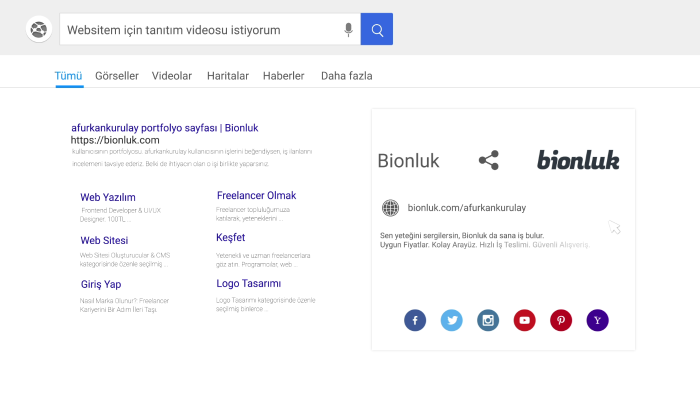This screenshot has width=700, height=394.
Task: Open the Instagram social icon
Action: click(488, 320)
